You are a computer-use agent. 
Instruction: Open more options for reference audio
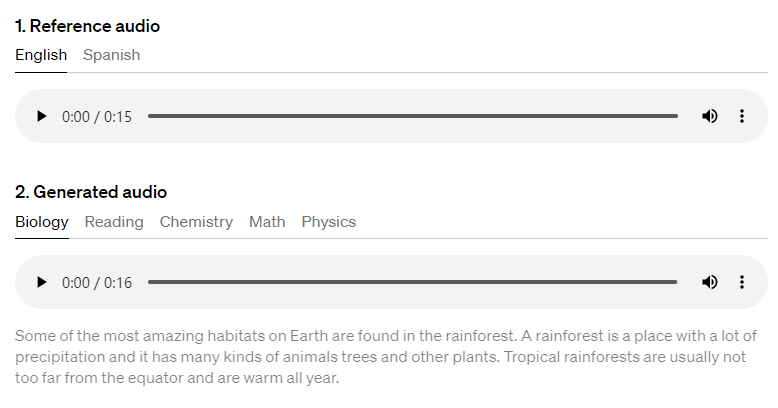742,116
